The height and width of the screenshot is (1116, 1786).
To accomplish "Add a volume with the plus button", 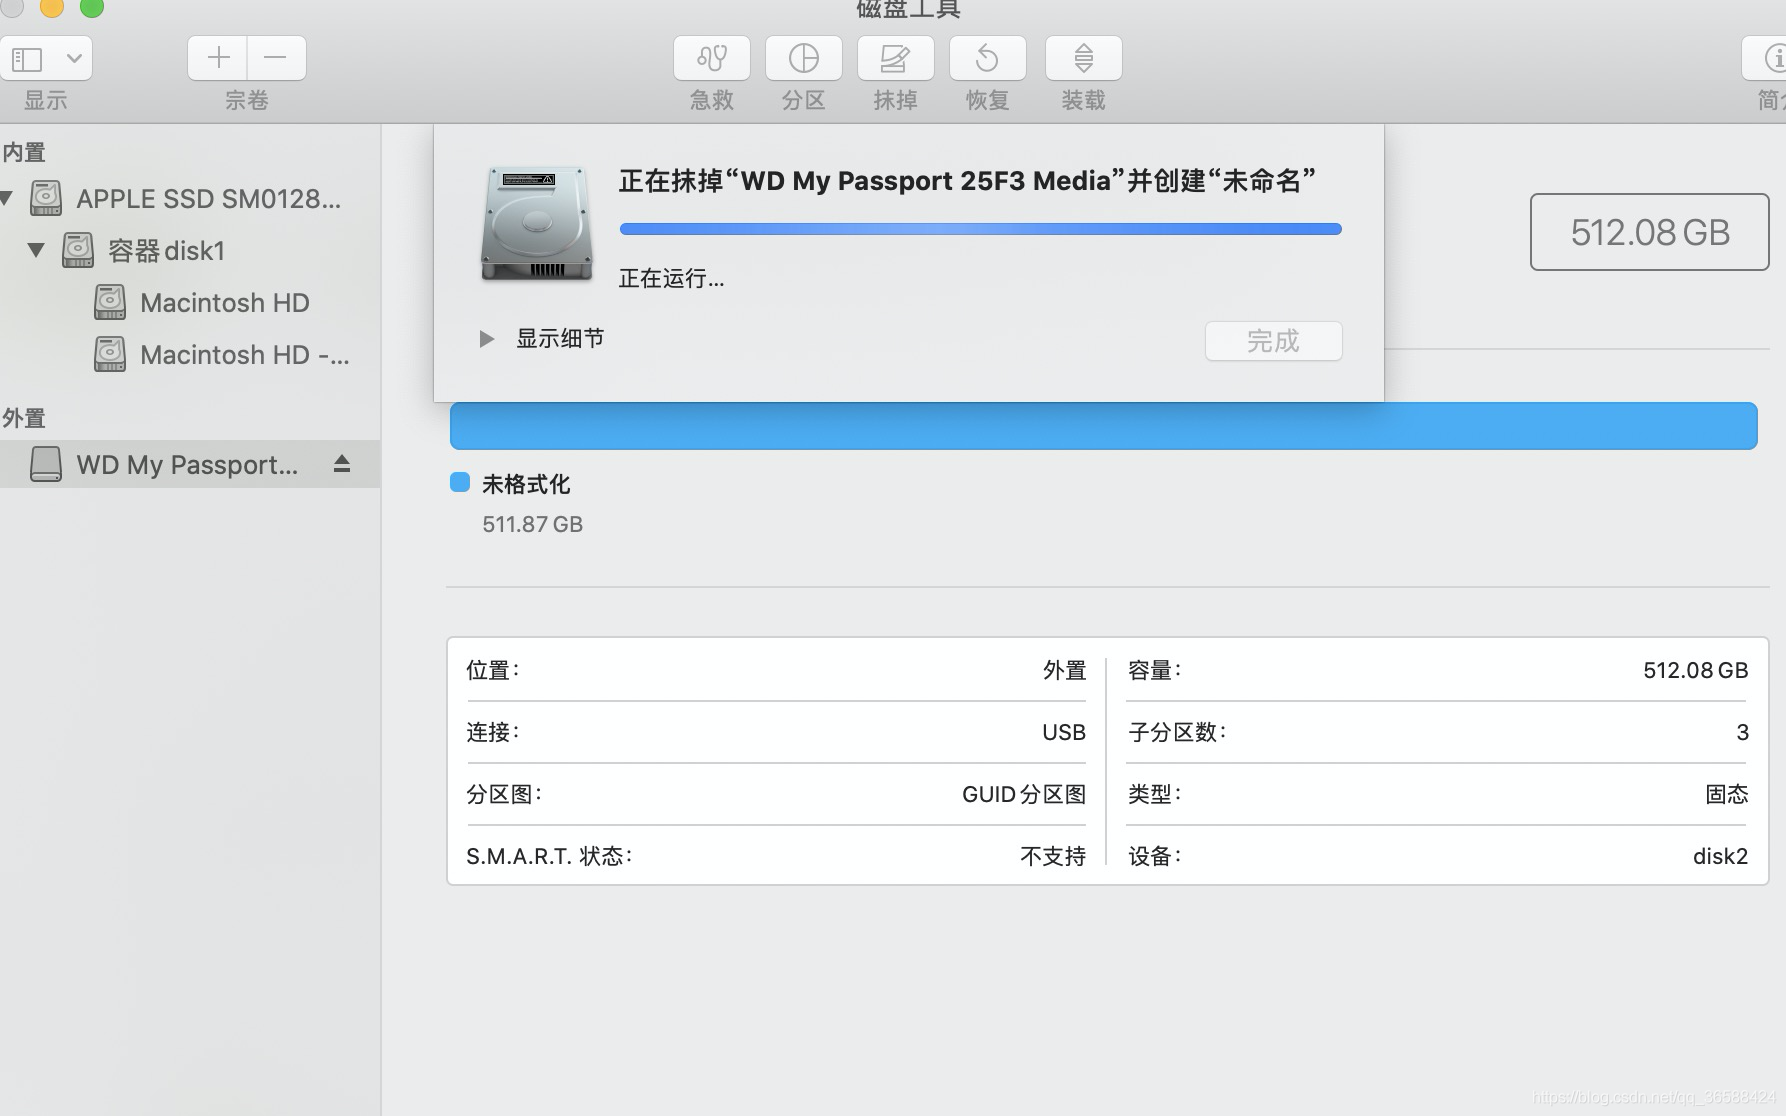I will point(218,59).
